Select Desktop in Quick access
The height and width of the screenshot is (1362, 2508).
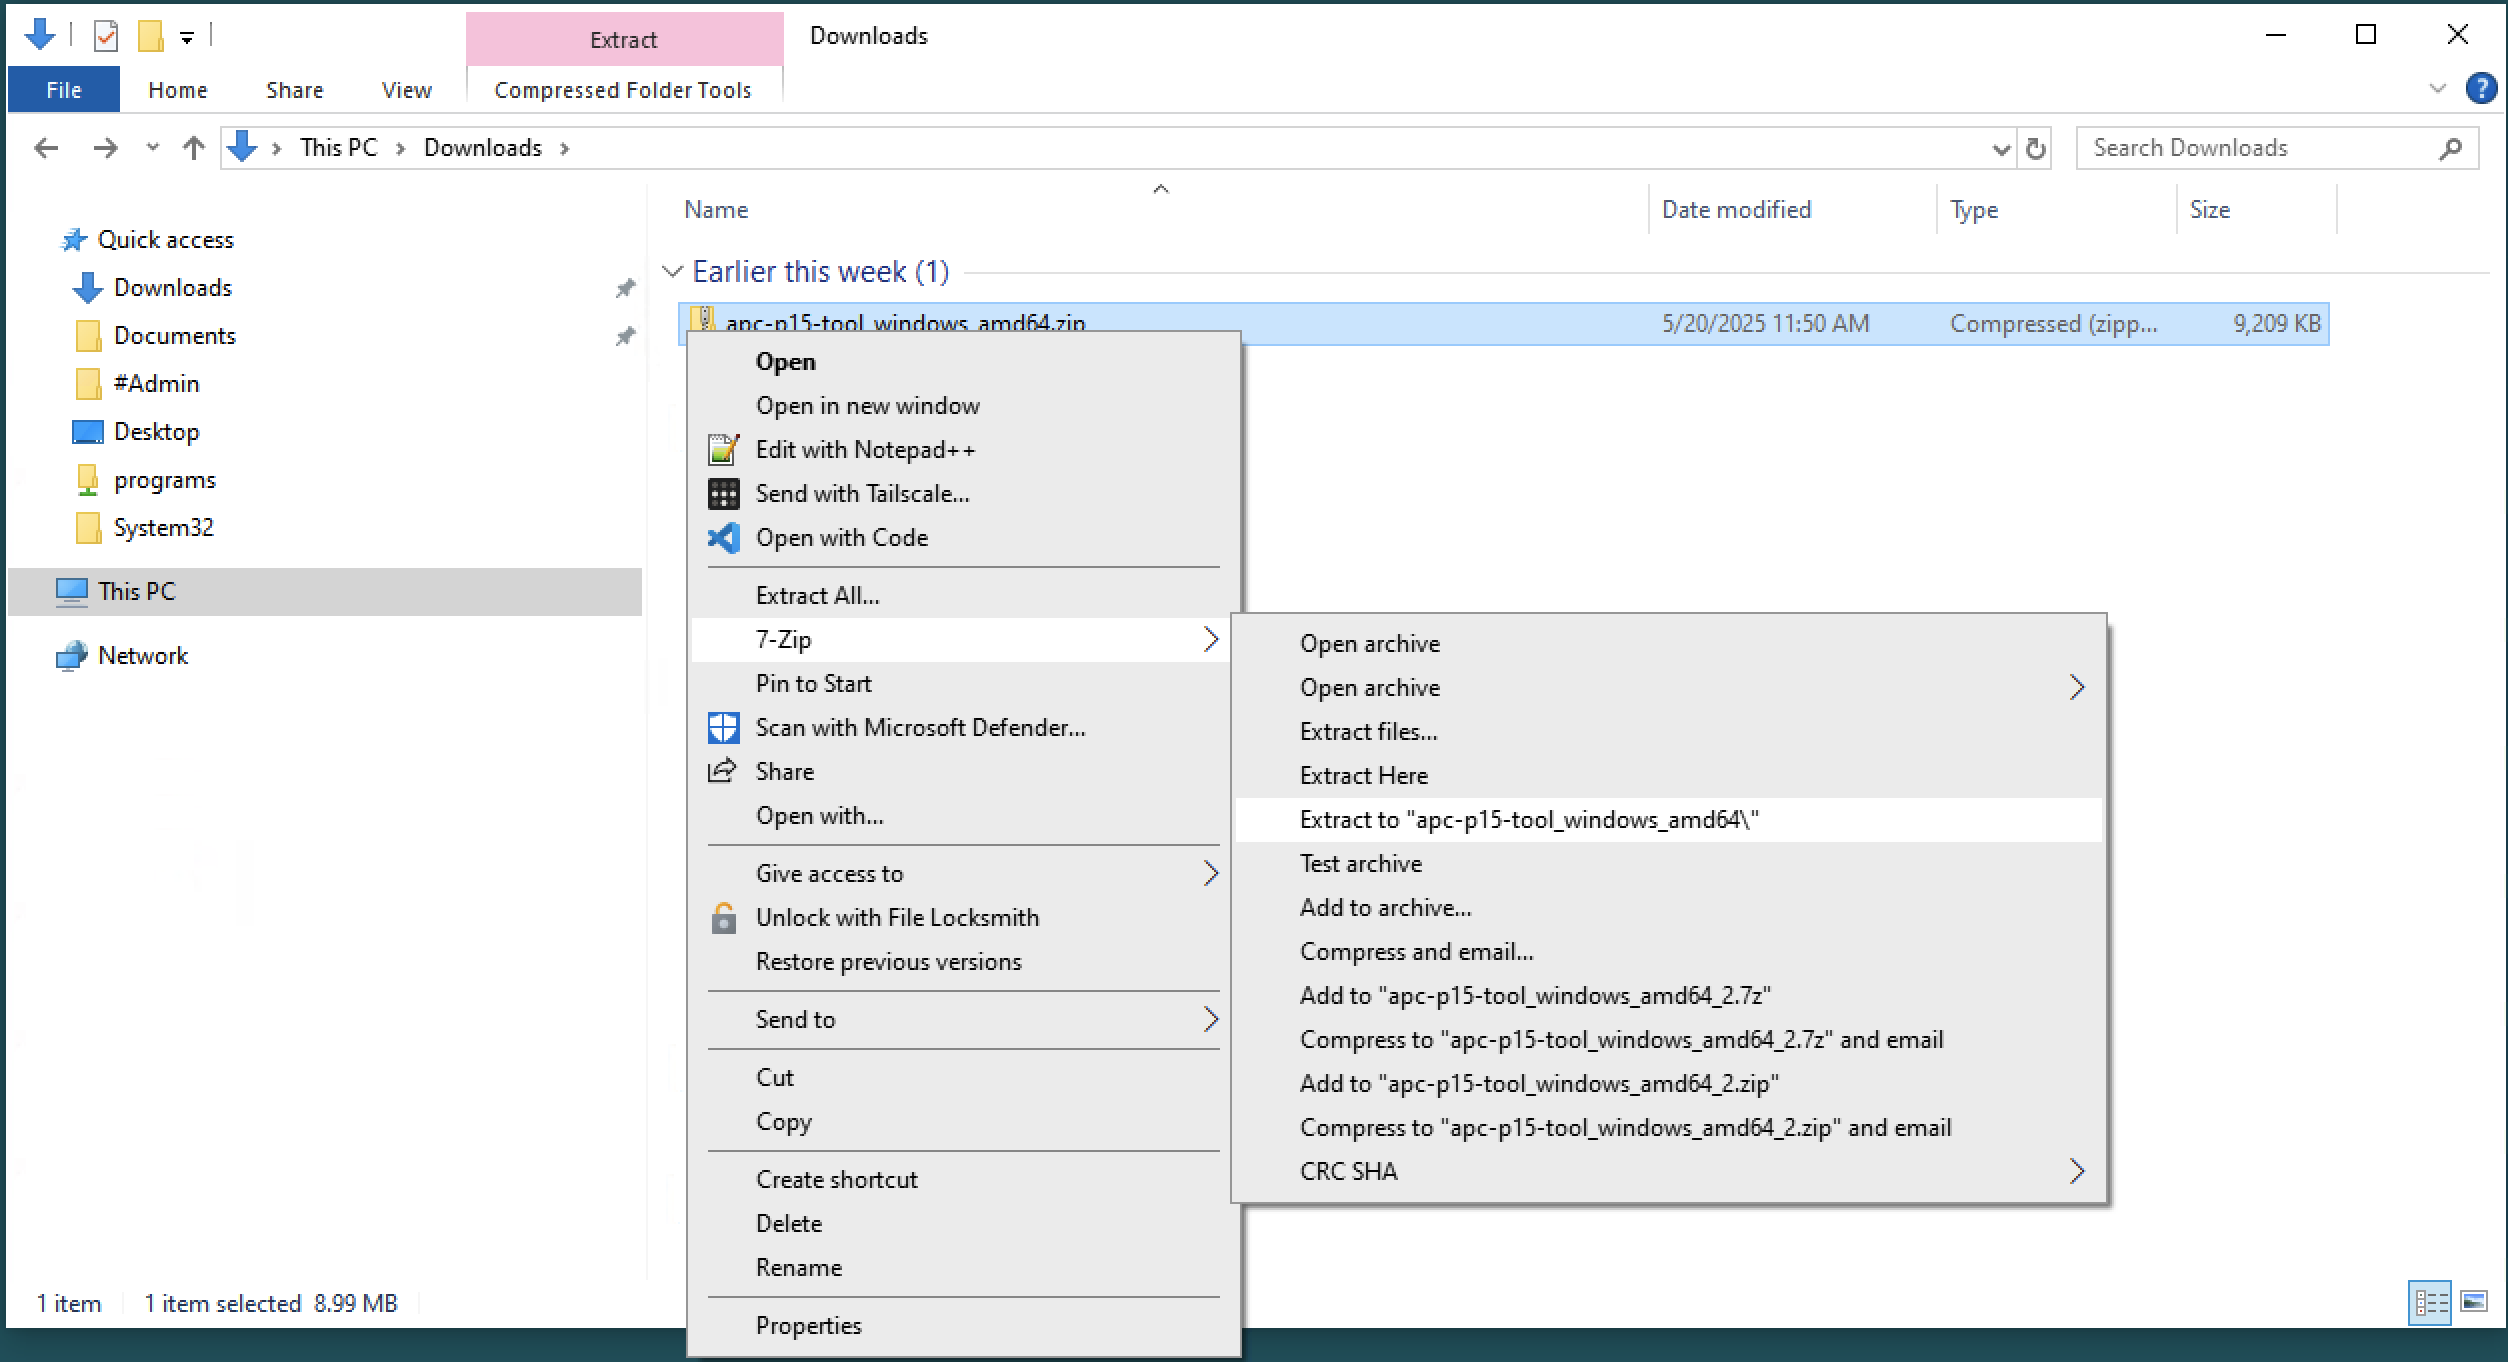(156, 431)
